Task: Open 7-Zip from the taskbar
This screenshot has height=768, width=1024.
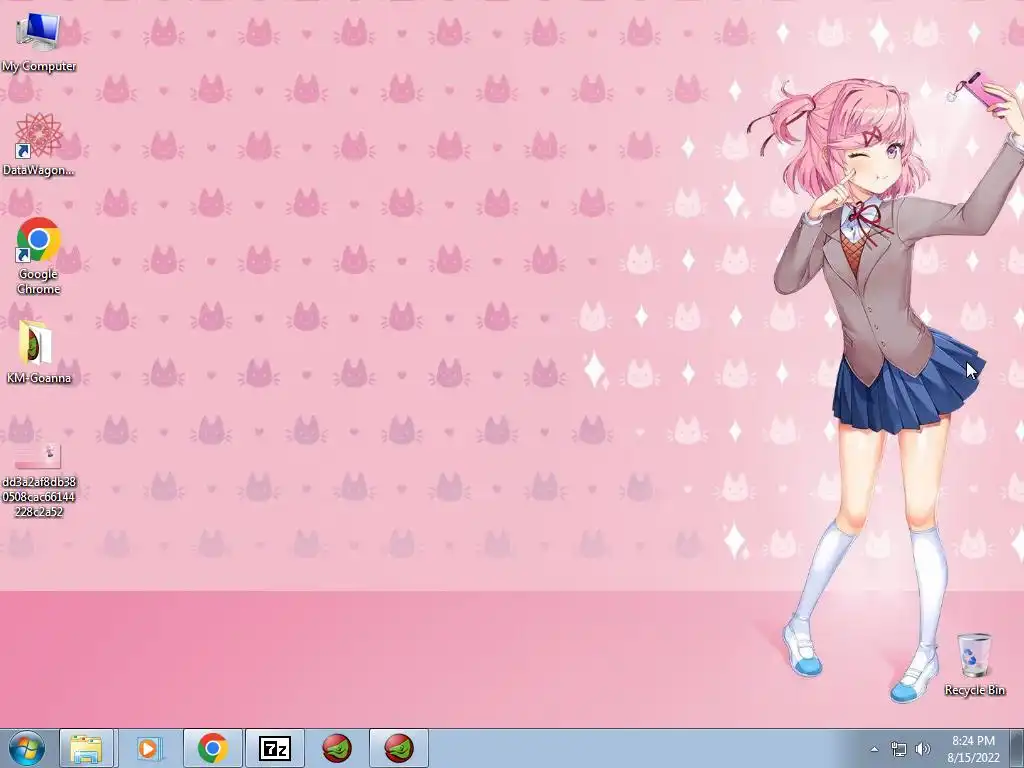Action: click(275, 748)
